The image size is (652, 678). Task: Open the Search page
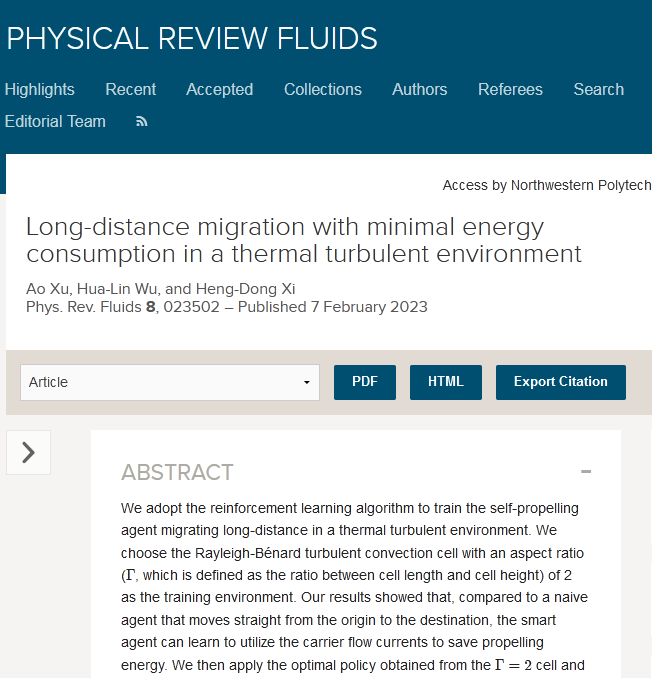pyautogui.click(x=599, y=89)
